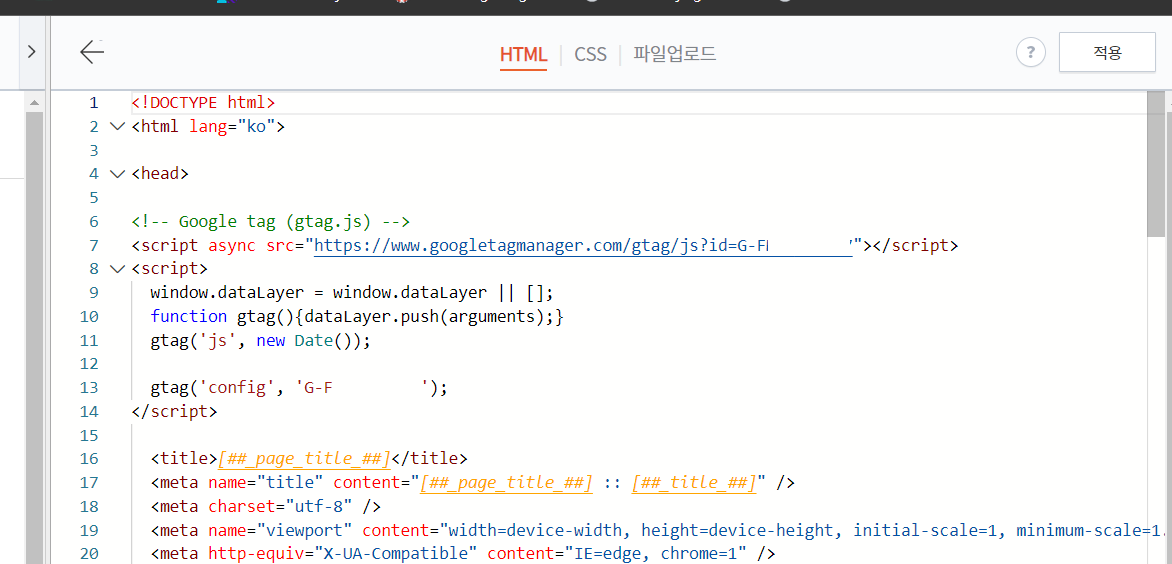Click the gtag('js', new Date()) line

(260, 341)
